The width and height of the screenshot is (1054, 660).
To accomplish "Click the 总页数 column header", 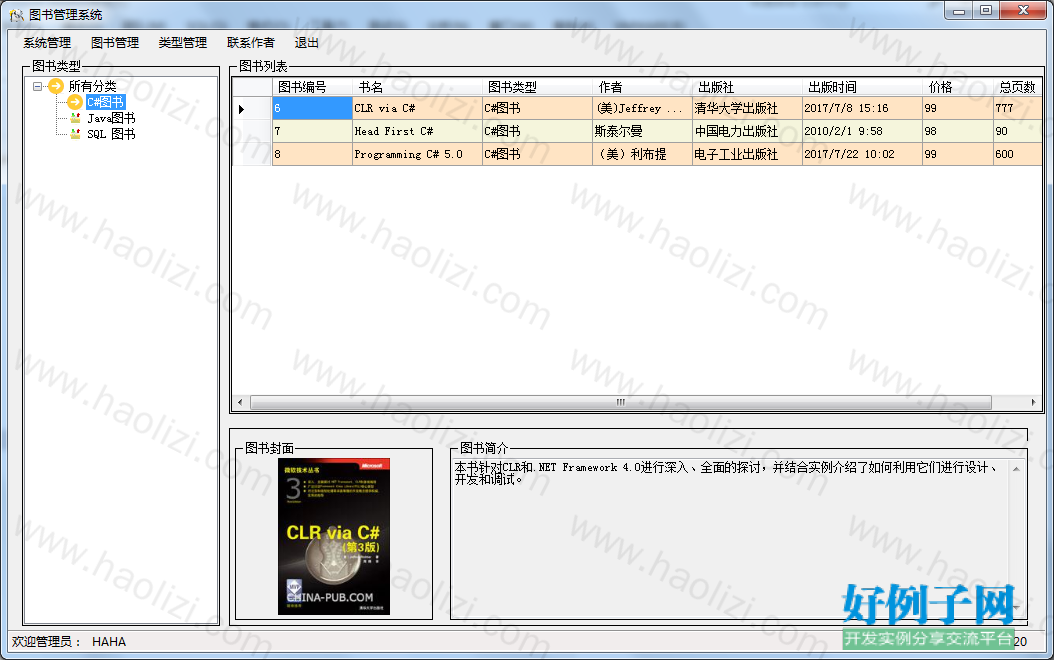I will pyautogui.click(x=1018, y=87).
